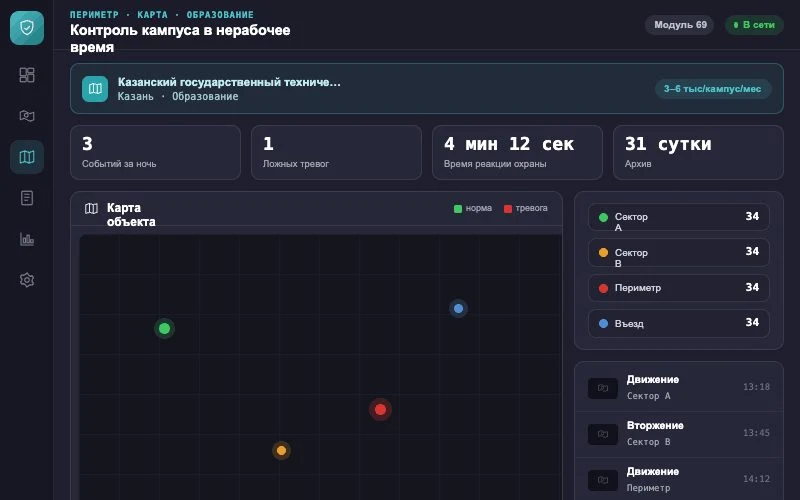Select the Периметр sector row
This screenshot has height=500, width=800.
[679, 288]
